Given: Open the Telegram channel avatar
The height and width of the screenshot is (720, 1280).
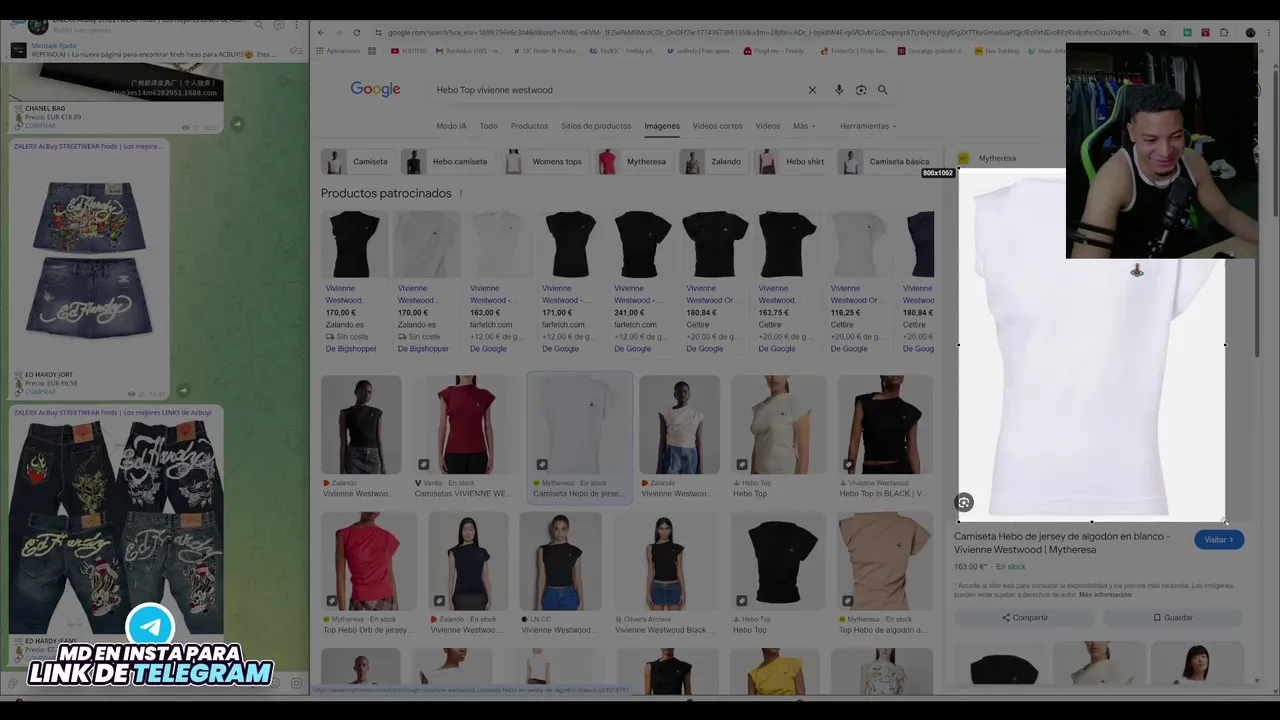Looking at the screenshot, I should coord(38,25).
